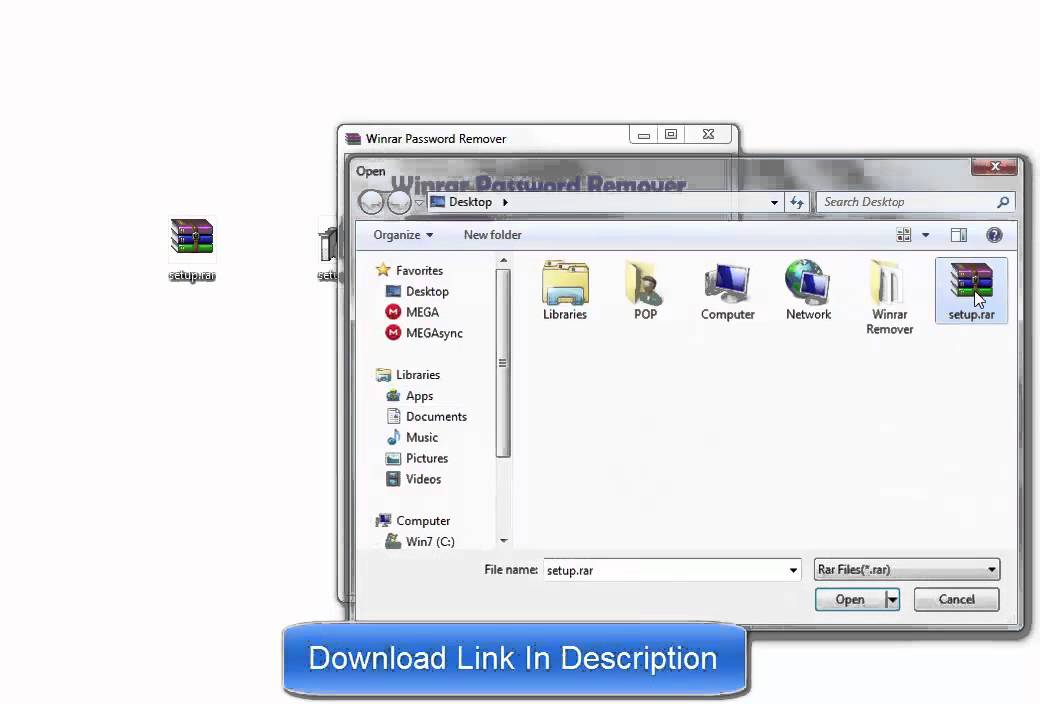Screen dimensions: 1040x704
Task: Select the Computer icon in the file list
Action: point(728,291)
